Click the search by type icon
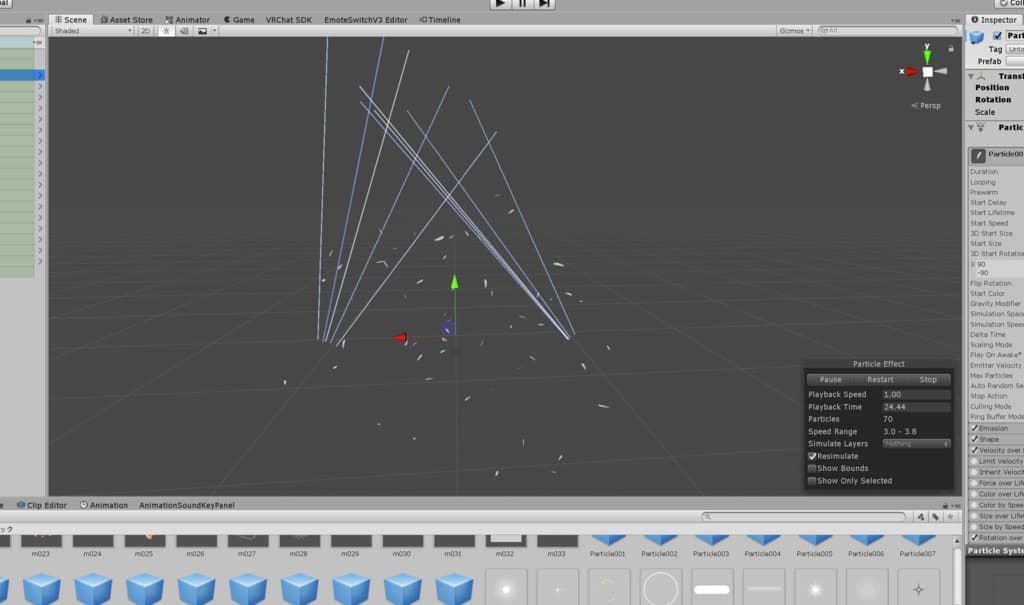Screen dimensions: 1024x605 pyautogui.click(x=921, y=517)
